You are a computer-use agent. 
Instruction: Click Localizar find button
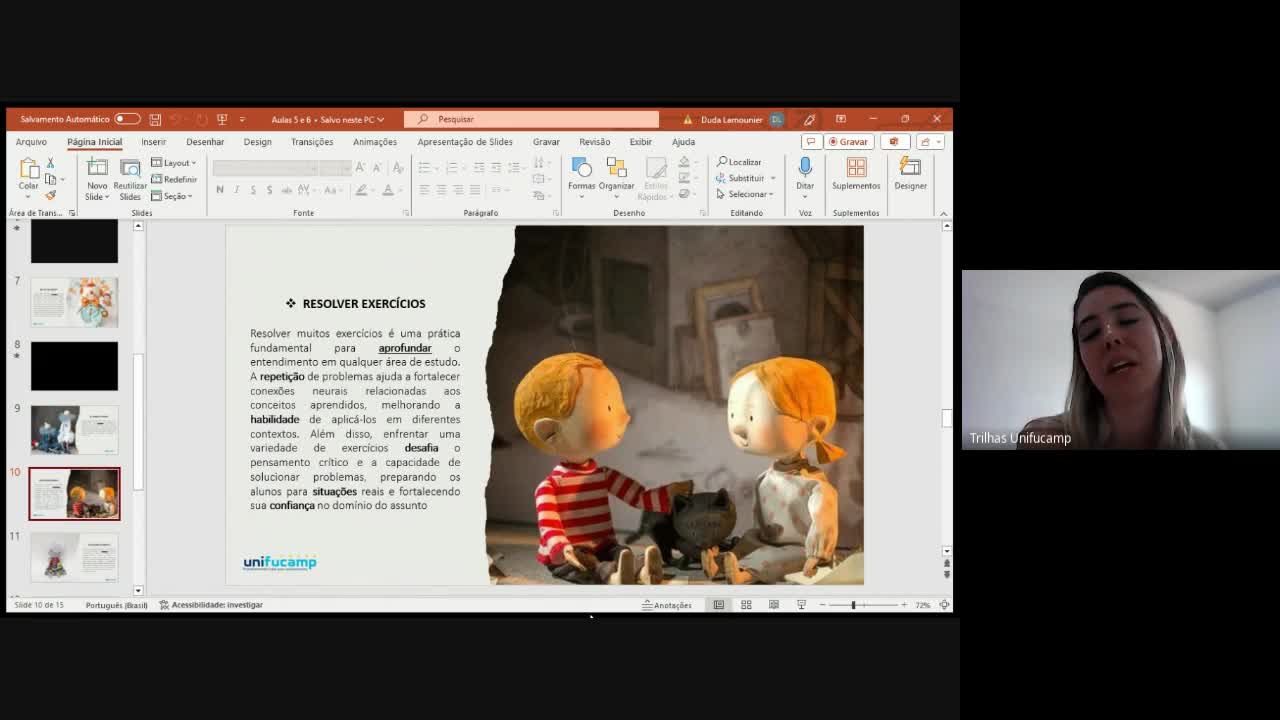pyautogui.click(x=739, y=162)
